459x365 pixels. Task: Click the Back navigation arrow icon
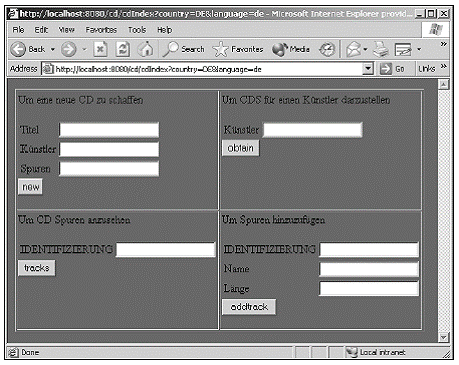coord(18,49)
